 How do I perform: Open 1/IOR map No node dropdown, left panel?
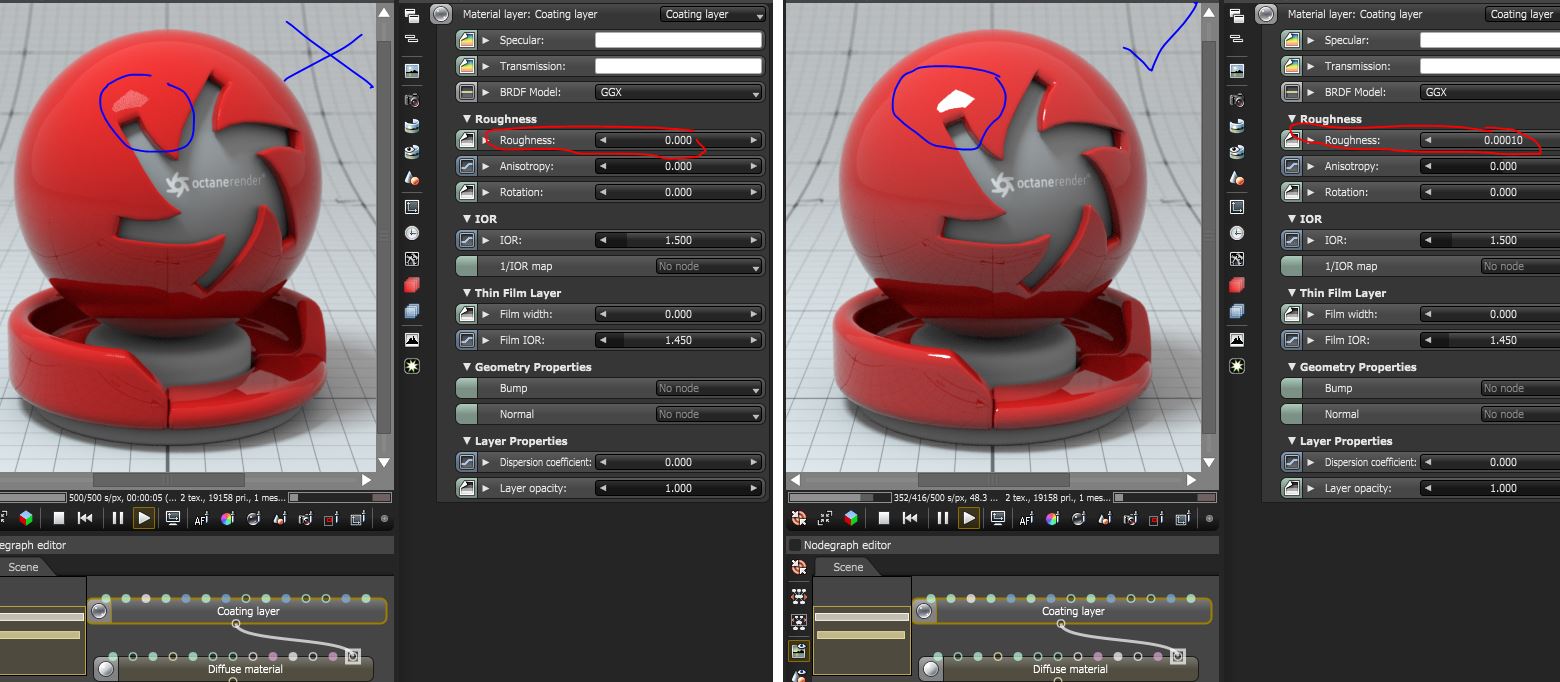pos(709,266)
